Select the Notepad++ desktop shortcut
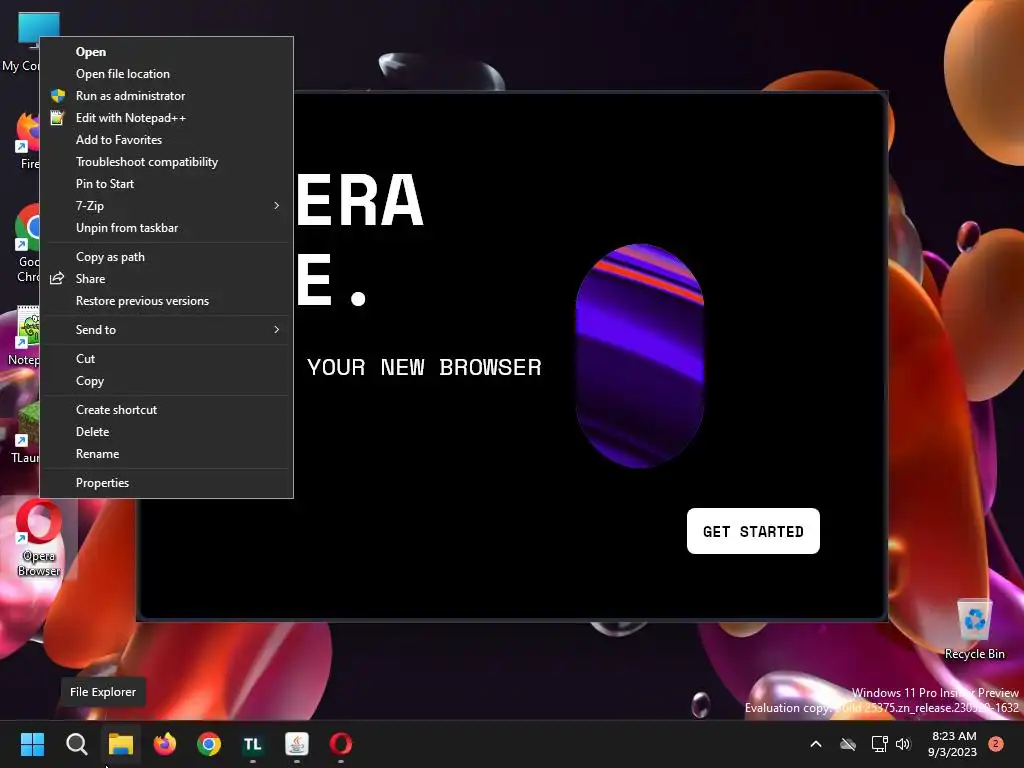 coord(23,336)
